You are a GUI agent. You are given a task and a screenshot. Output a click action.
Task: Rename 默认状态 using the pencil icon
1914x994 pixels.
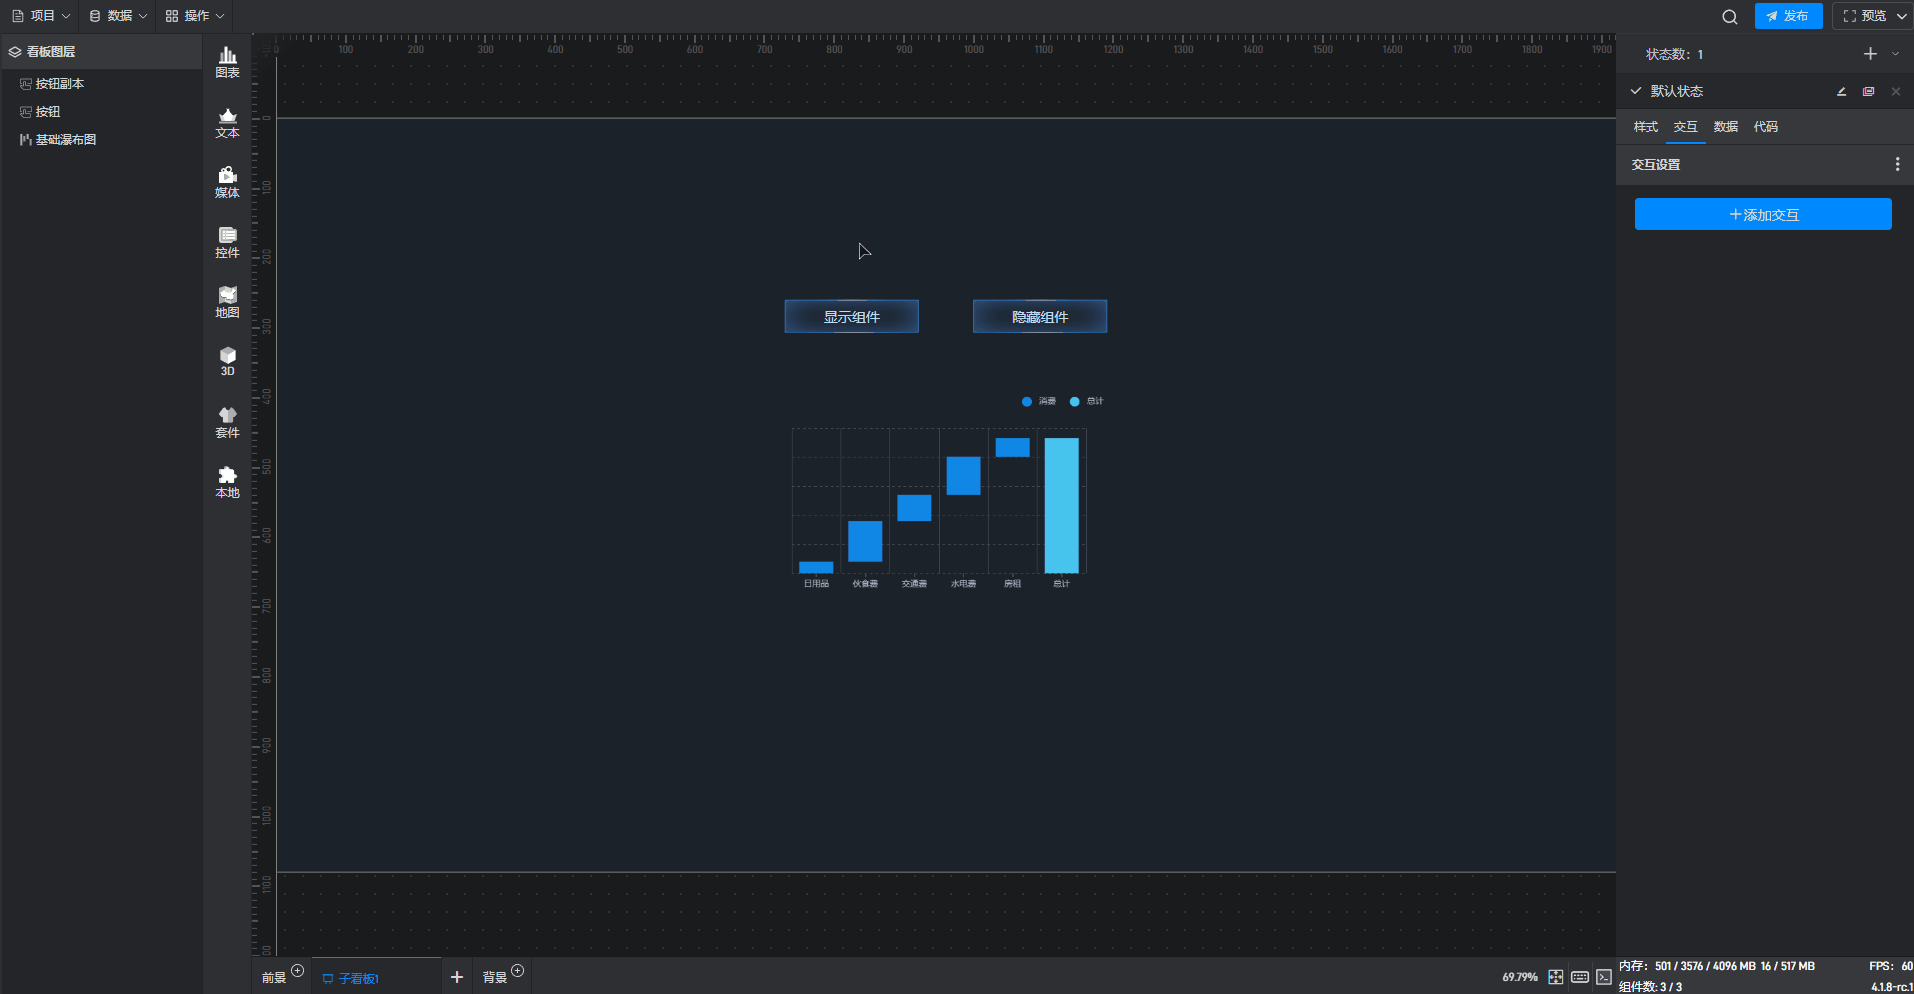point(1841,91)
